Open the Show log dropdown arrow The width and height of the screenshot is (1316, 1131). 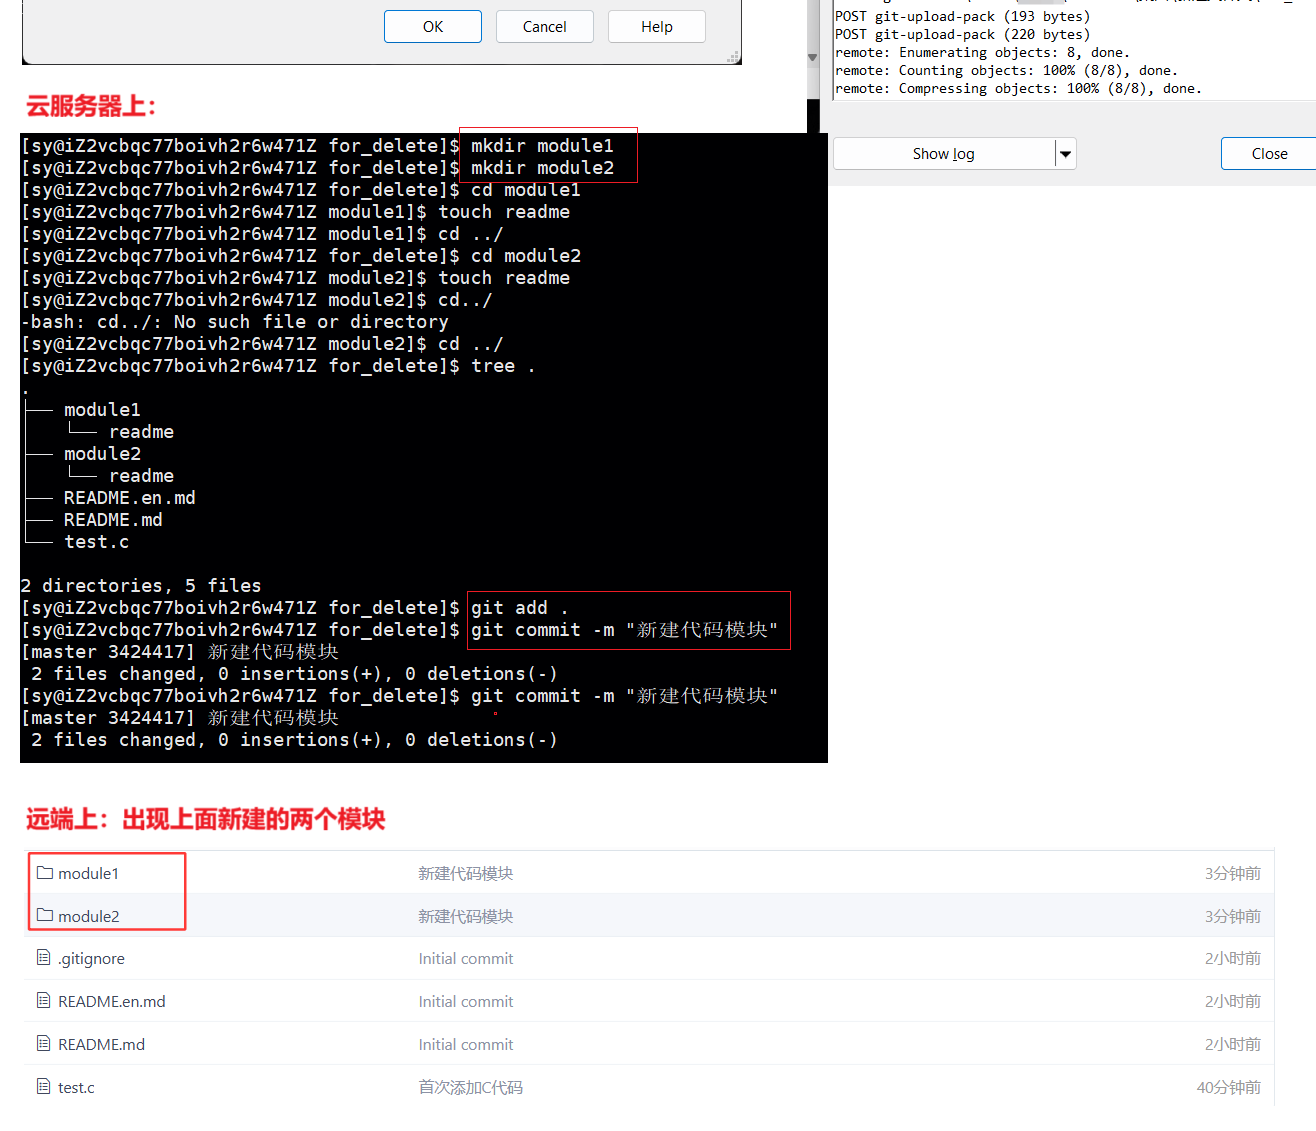pos(1066,154)
